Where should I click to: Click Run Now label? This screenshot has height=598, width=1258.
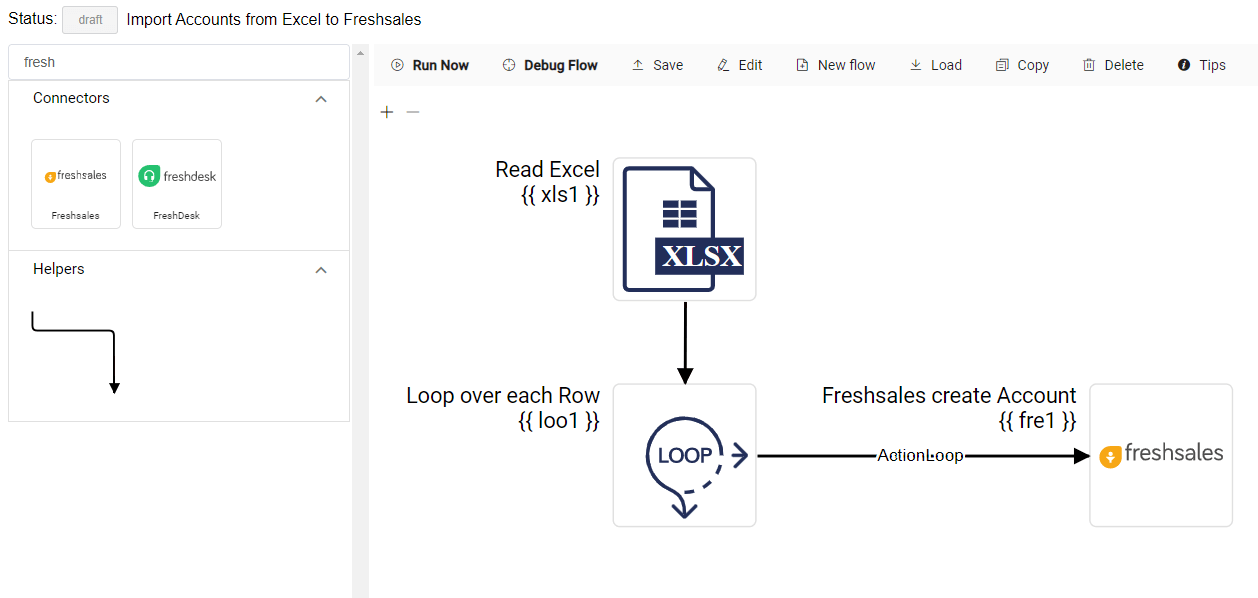click(441, 65)
